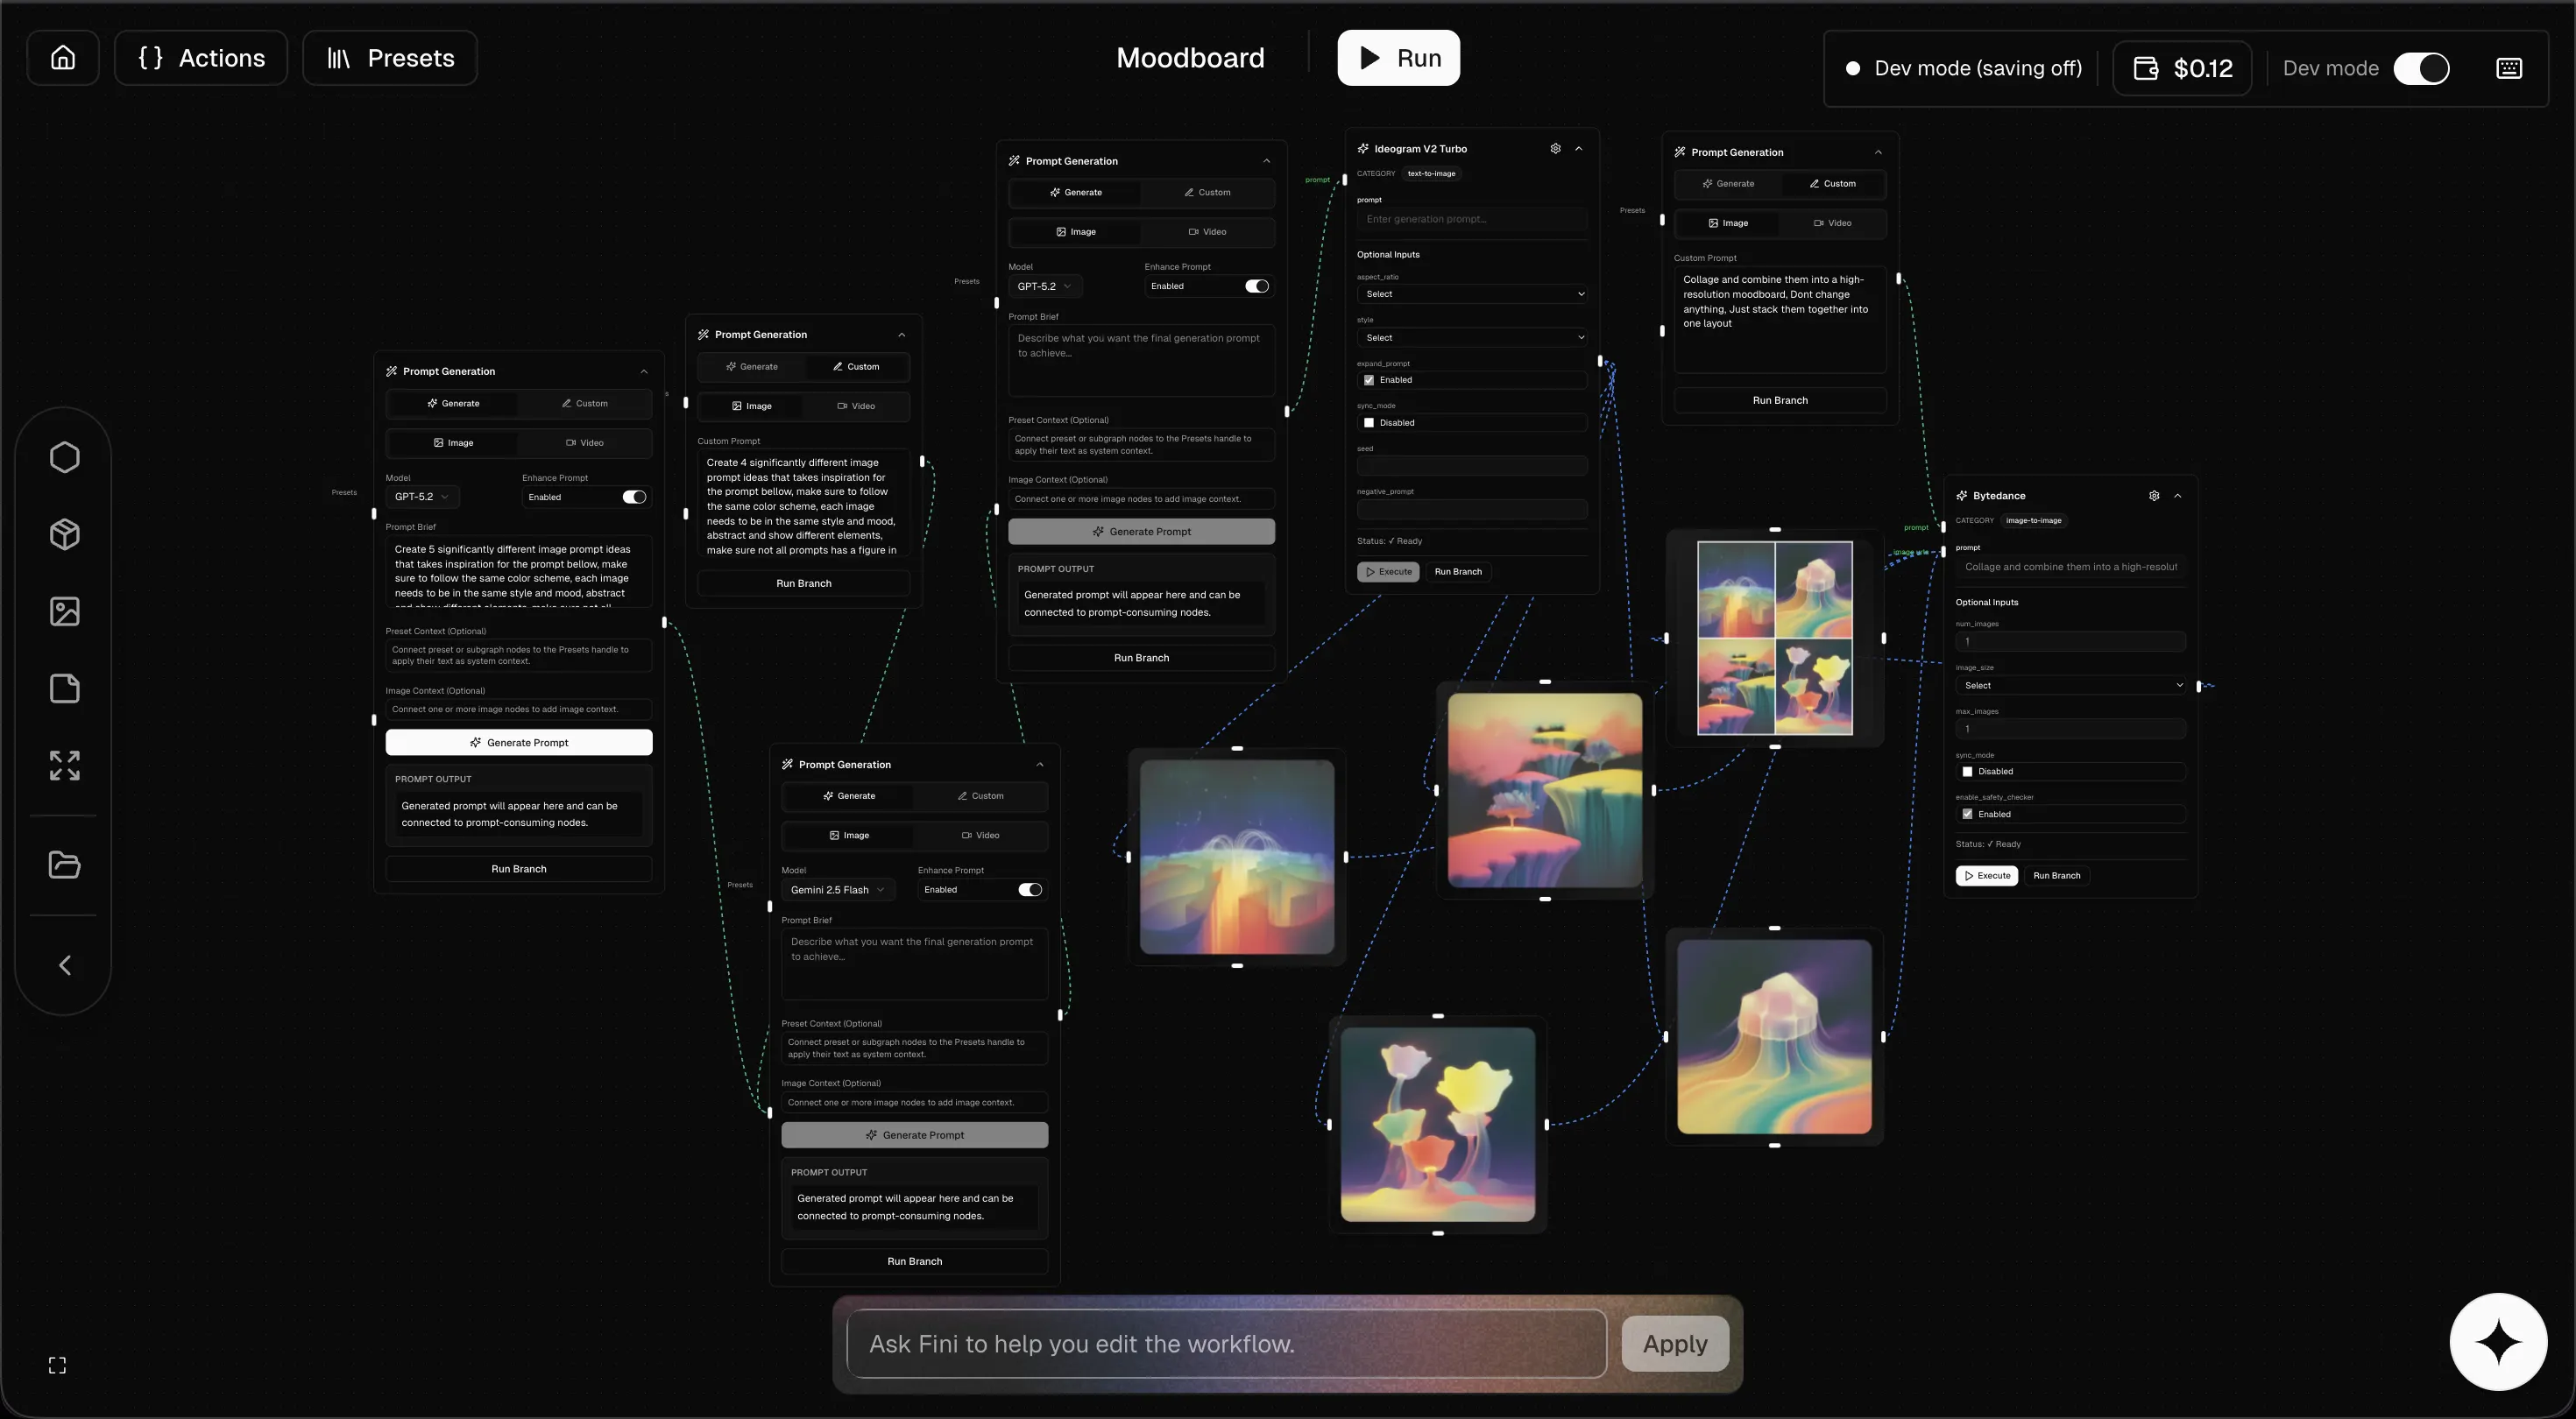Image resolution: width=2576 pixels, height=1419 pixels.
Task: Open the keyboard shortcuts icon
Action: coord(2509,68)
